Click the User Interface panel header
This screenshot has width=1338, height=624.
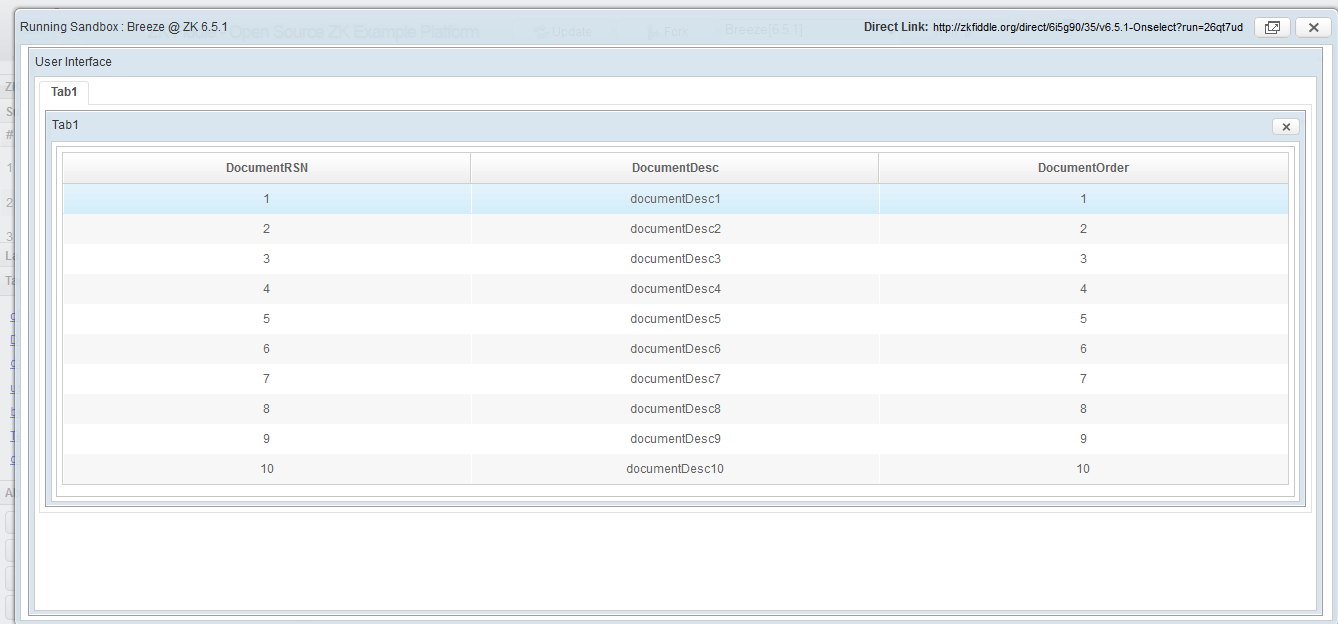pos(73,62)
